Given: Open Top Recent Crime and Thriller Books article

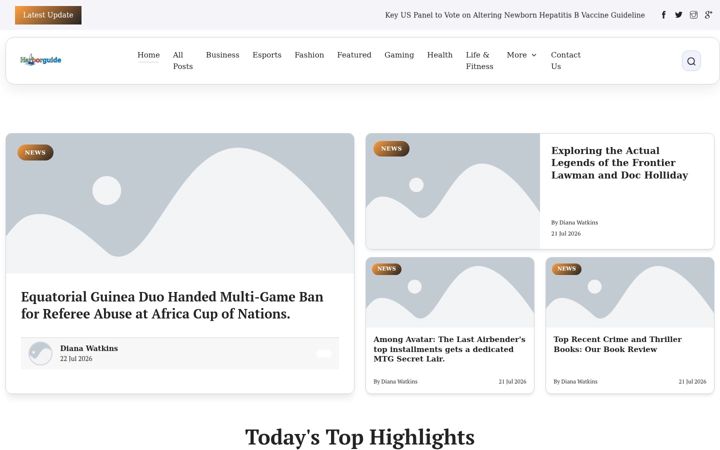Looking at the screenshot, I should [x=617, y=344].
